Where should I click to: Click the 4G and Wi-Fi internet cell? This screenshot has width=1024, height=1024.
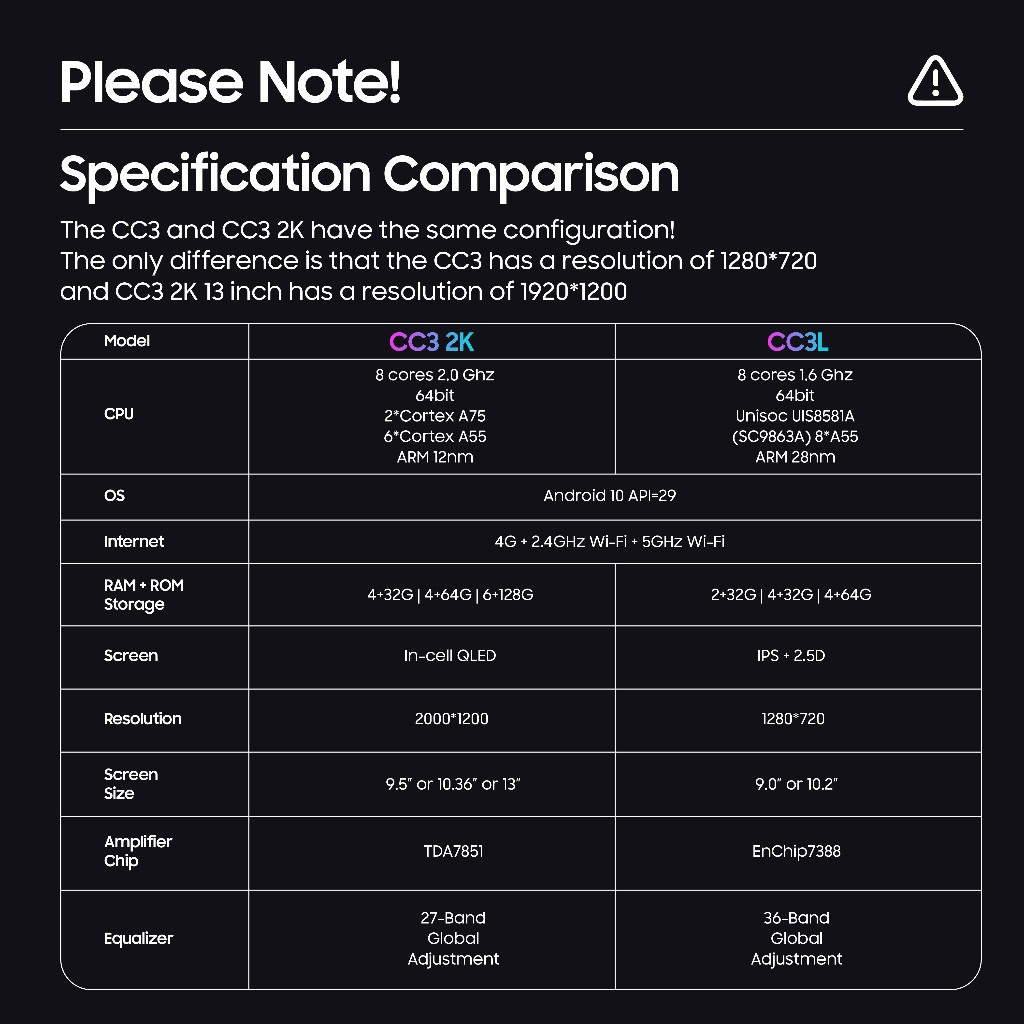click(609, 542)
